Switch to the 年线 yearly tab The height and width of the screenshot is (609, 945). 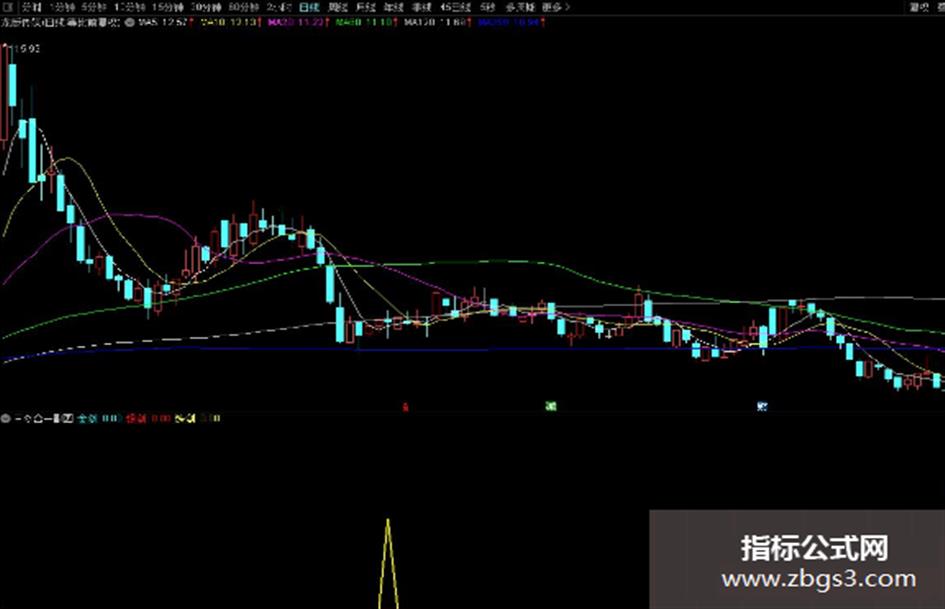pyautogui.click(x=394, y=7)
